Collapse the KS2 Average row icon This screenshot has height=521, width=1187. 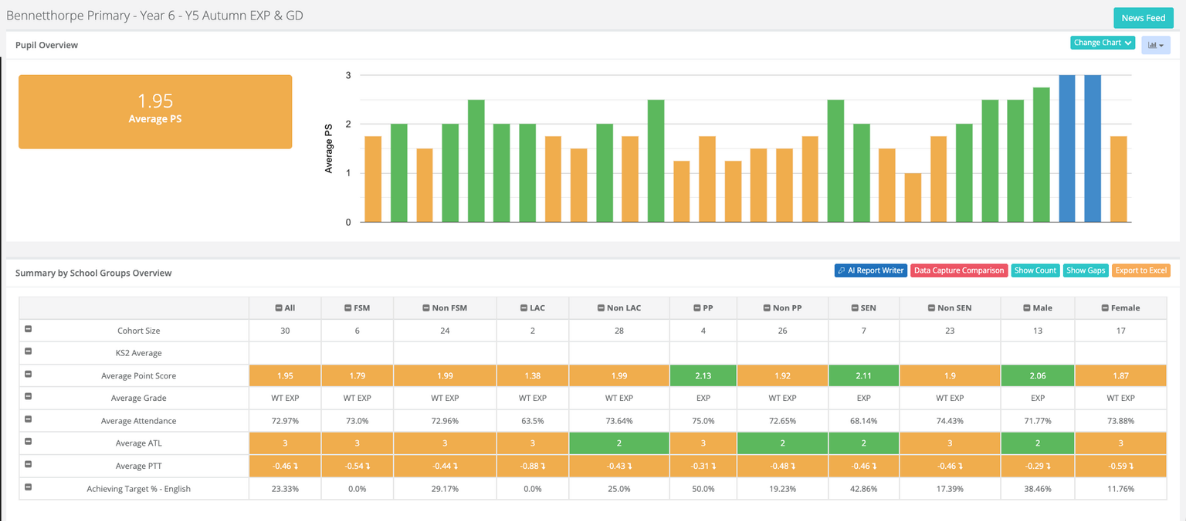click(28, 351)
